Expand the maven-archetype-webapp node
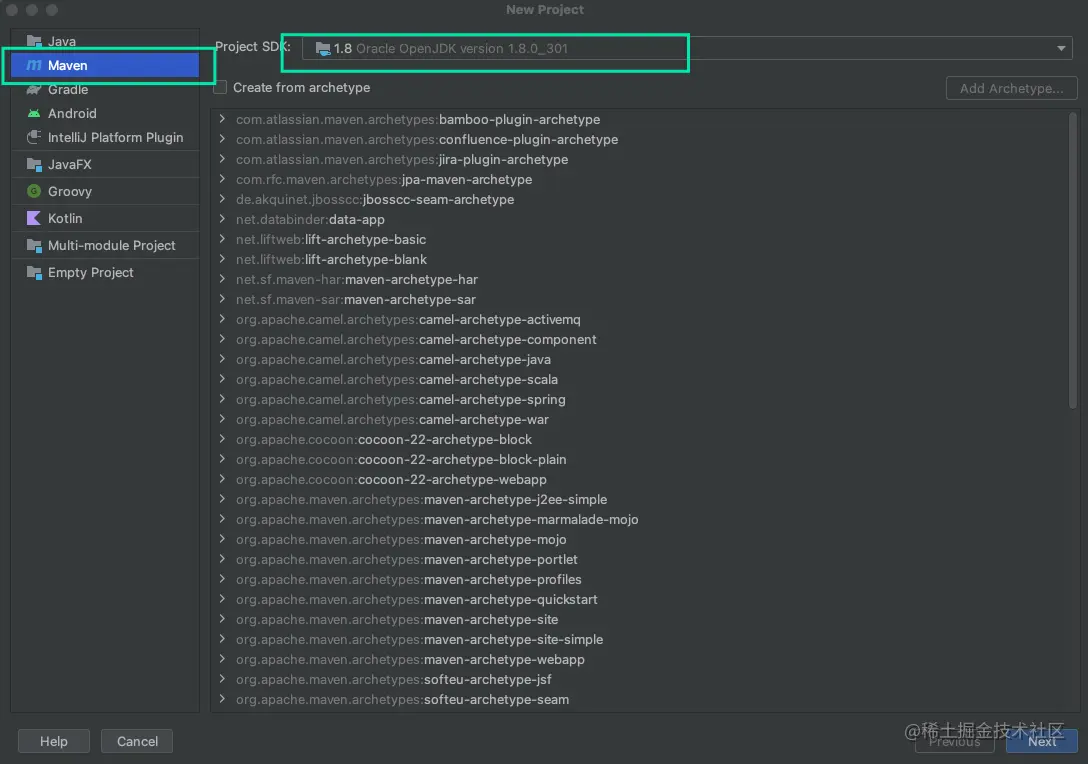Screen dimensions: 1088x764 click(222, 659)
